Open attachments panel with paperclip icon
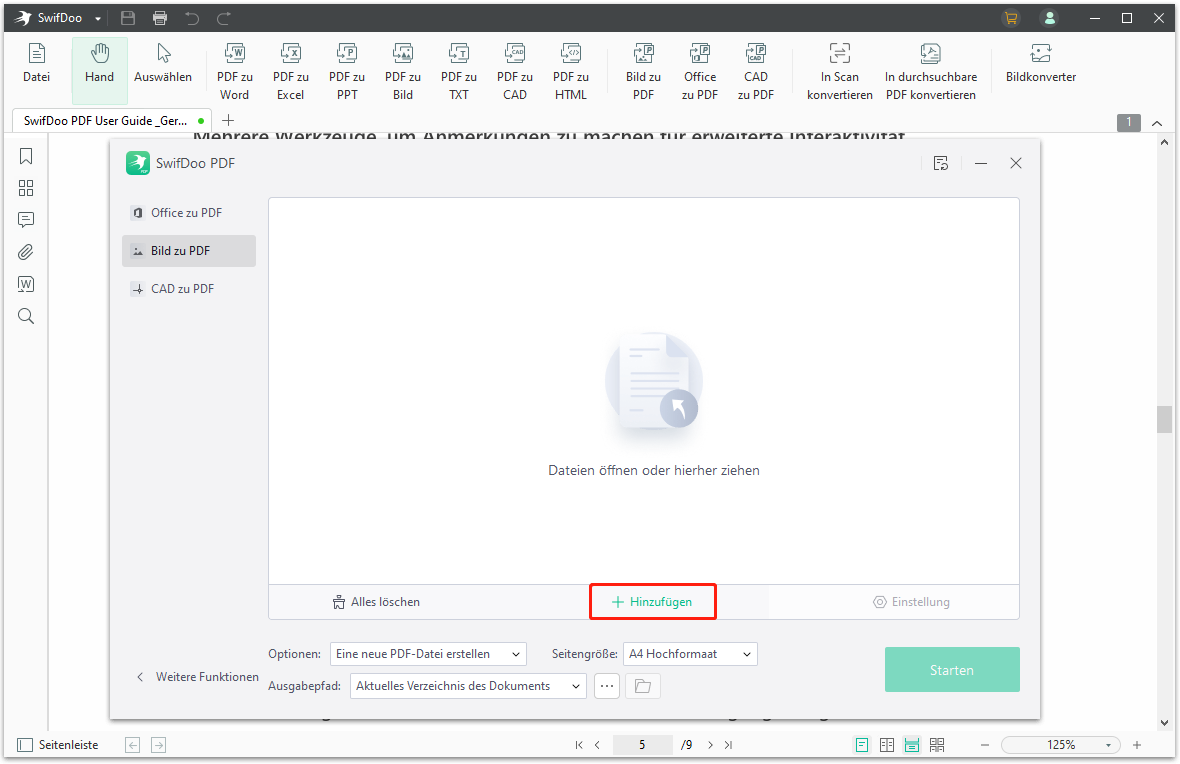 [x=26, y=252]
